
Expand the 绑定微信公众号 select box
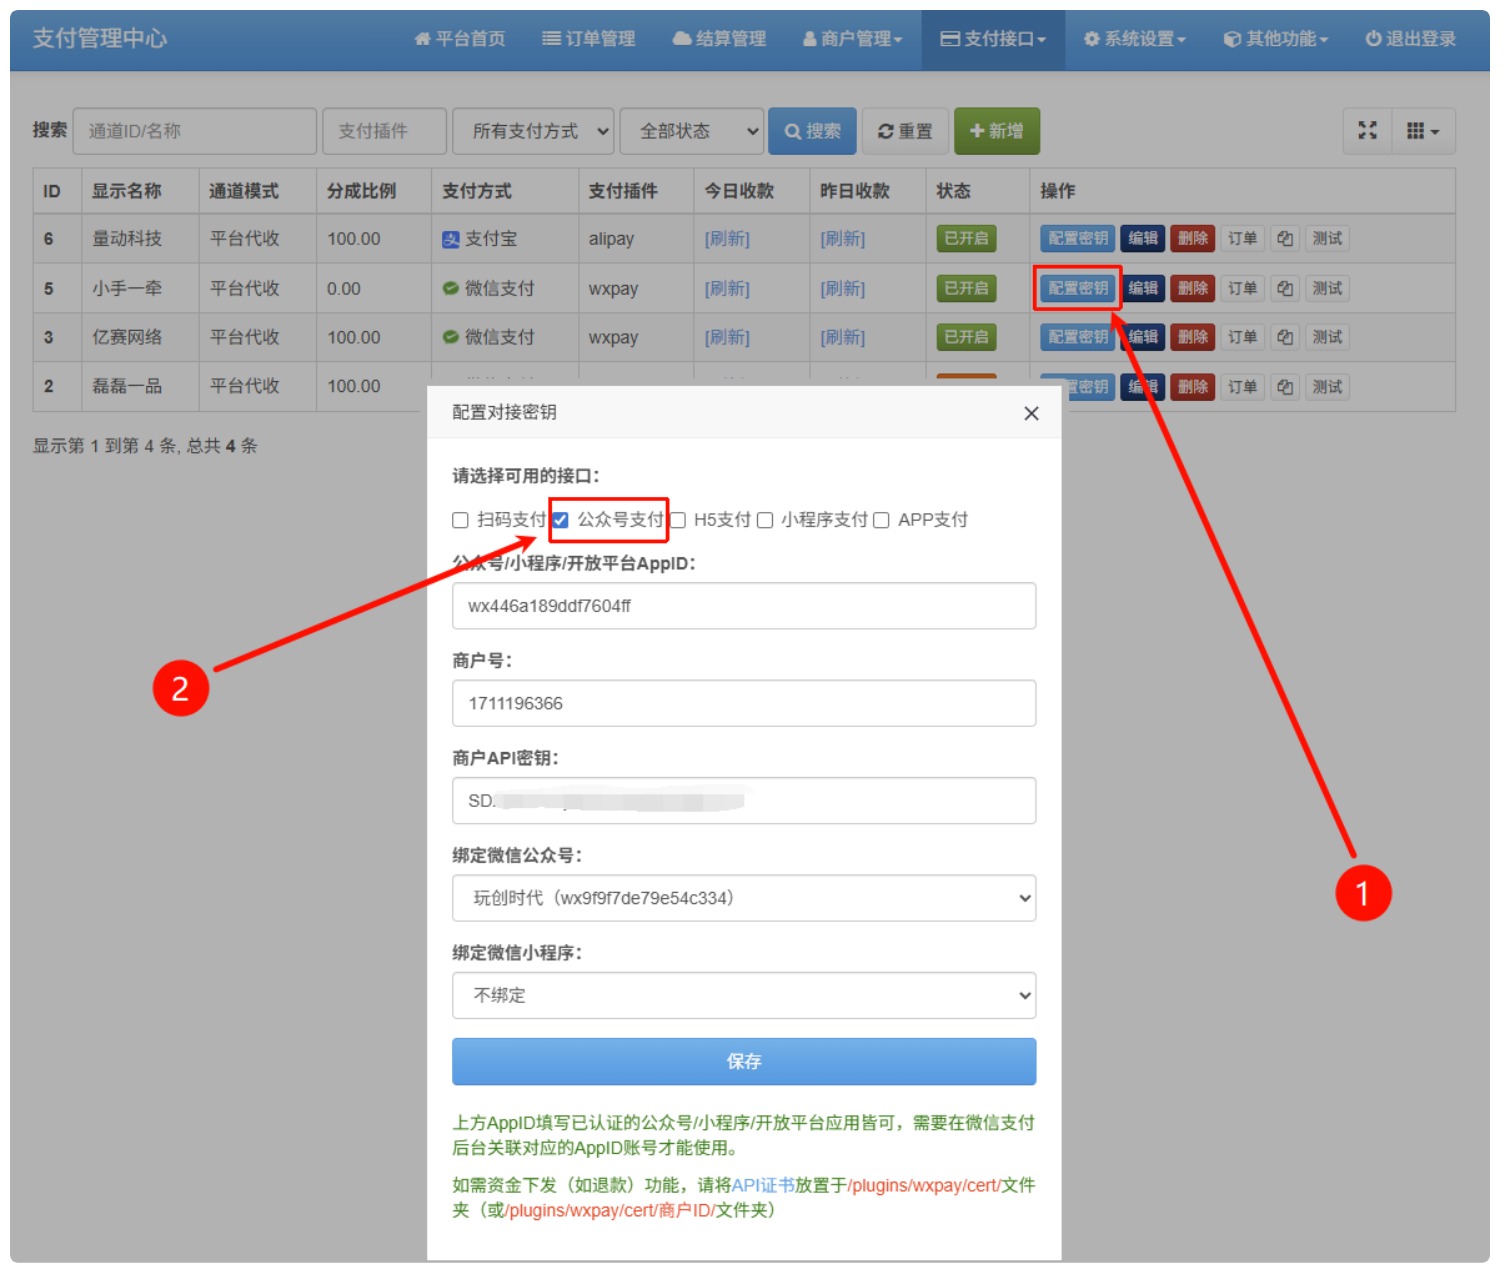pyautogui.click(x=743, y=898)
